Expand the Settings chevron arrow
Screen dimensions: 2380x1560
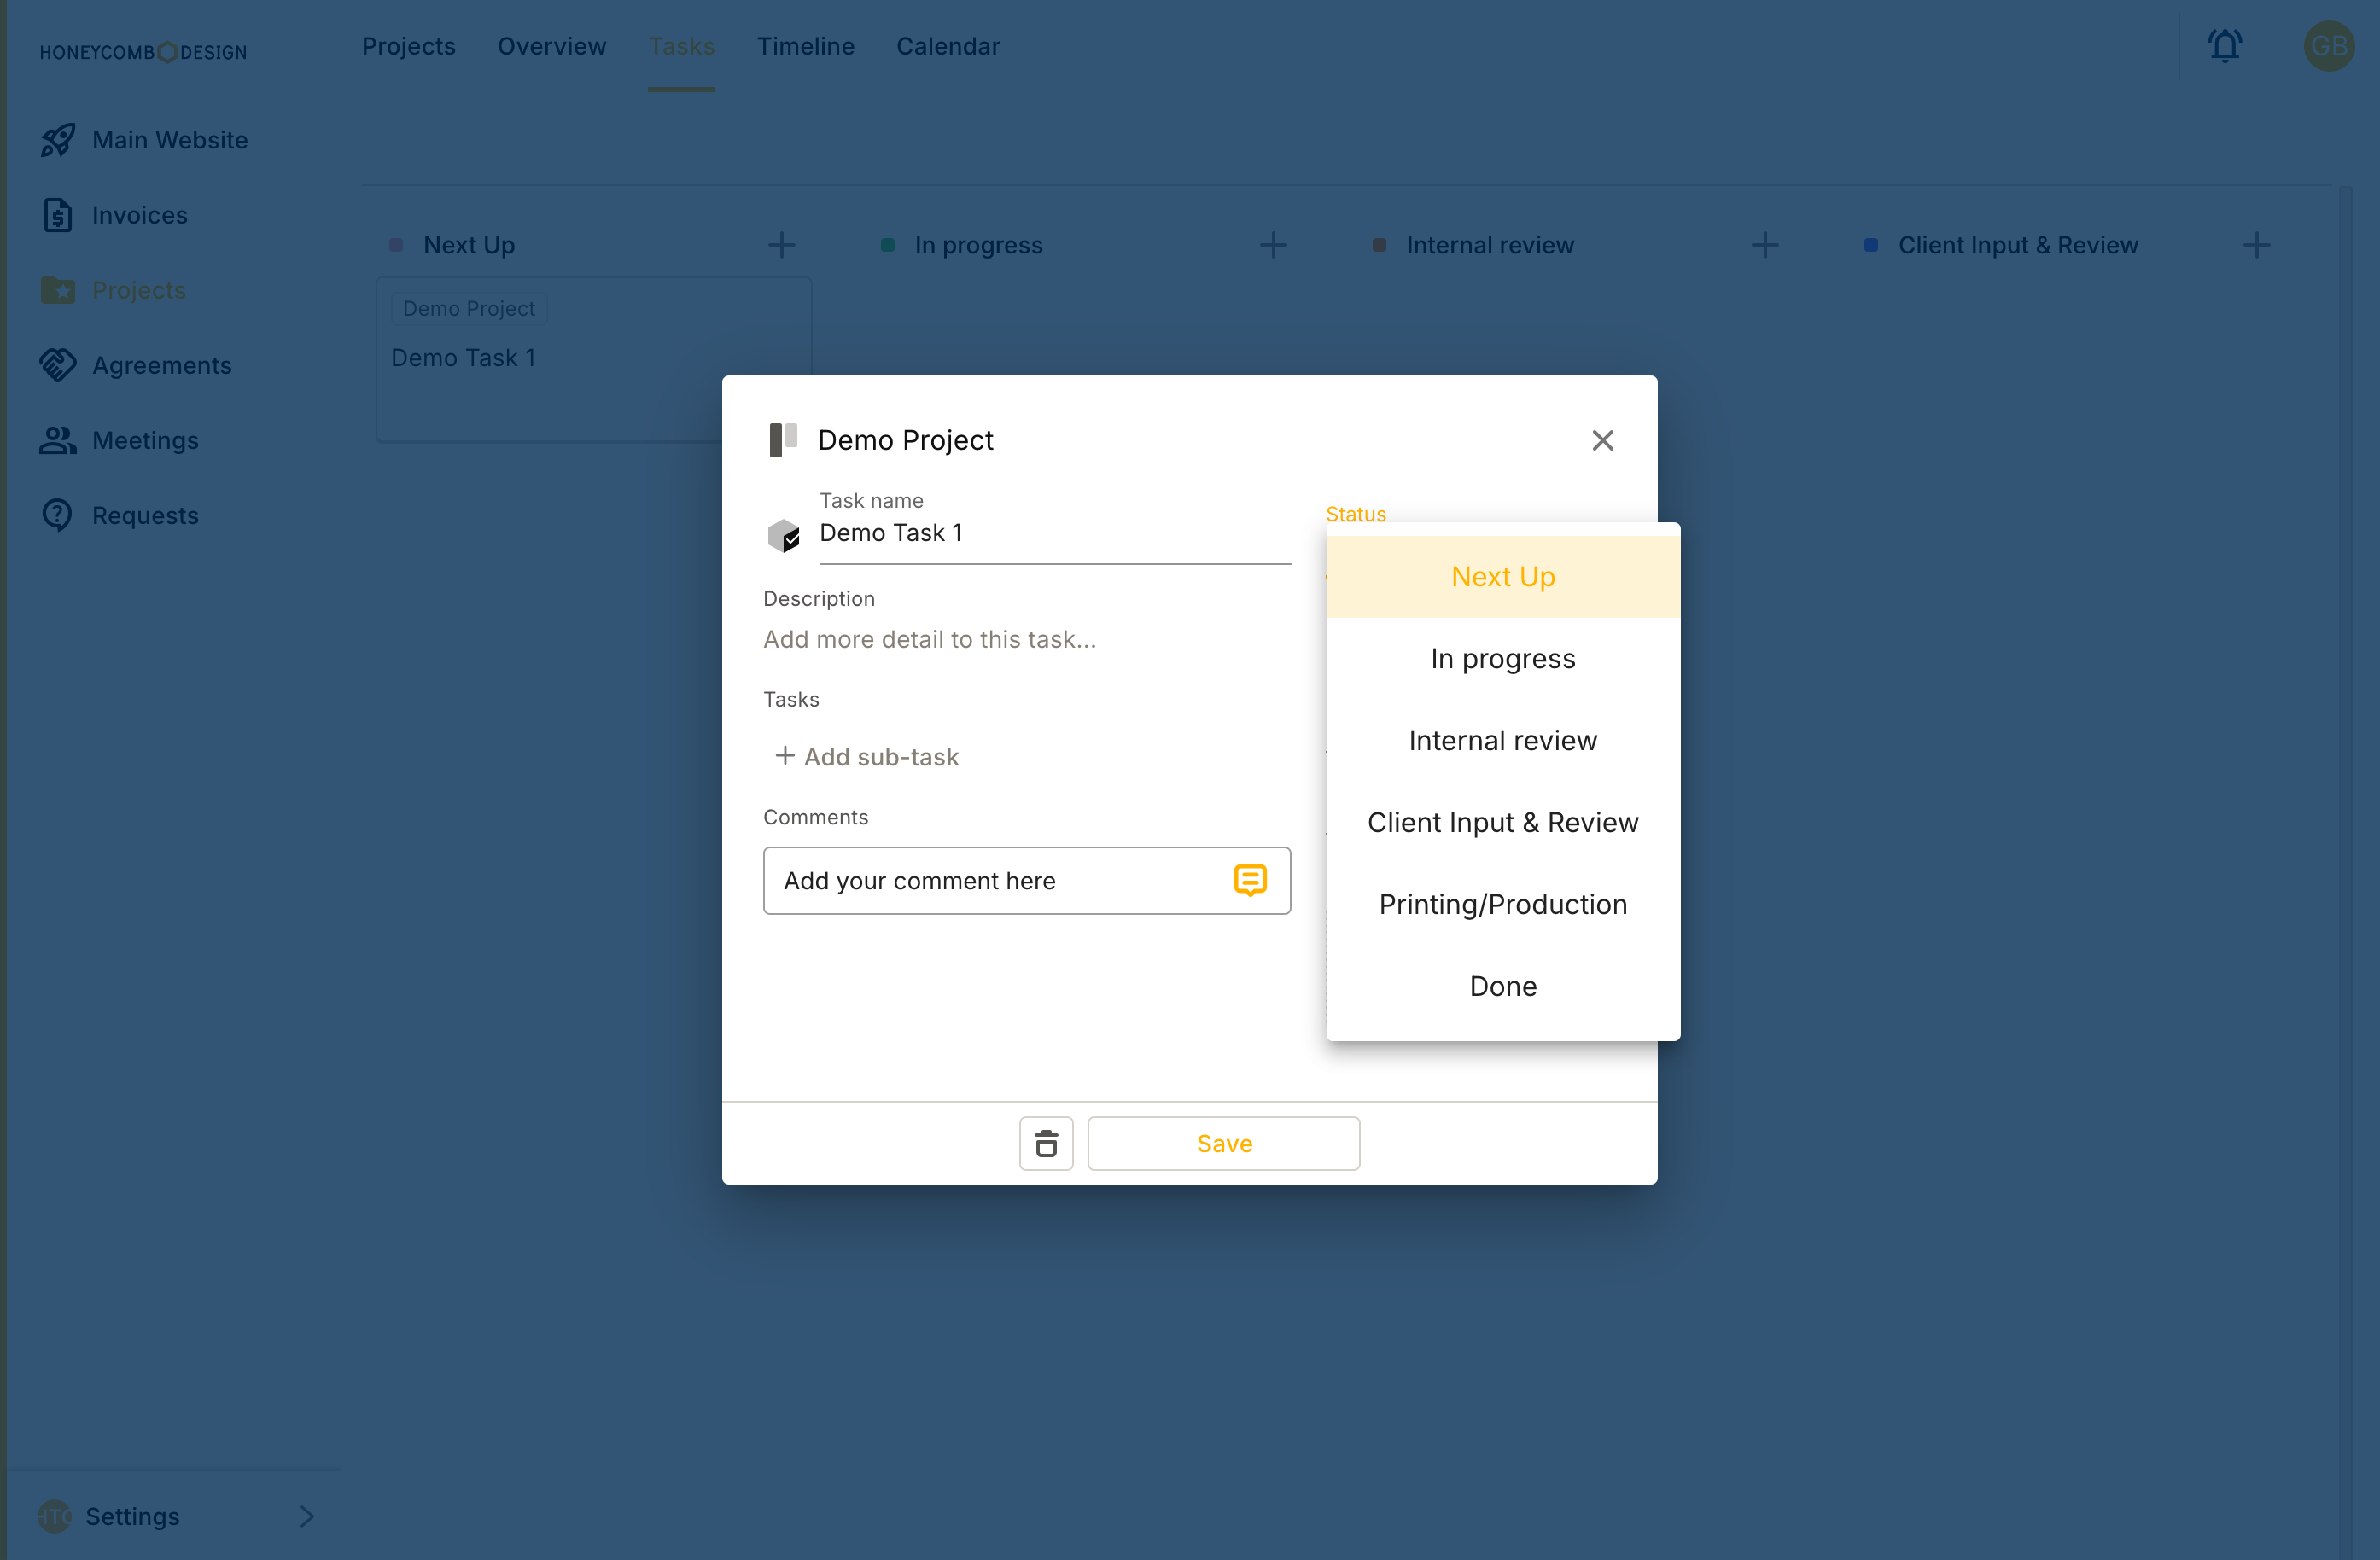307,1516
